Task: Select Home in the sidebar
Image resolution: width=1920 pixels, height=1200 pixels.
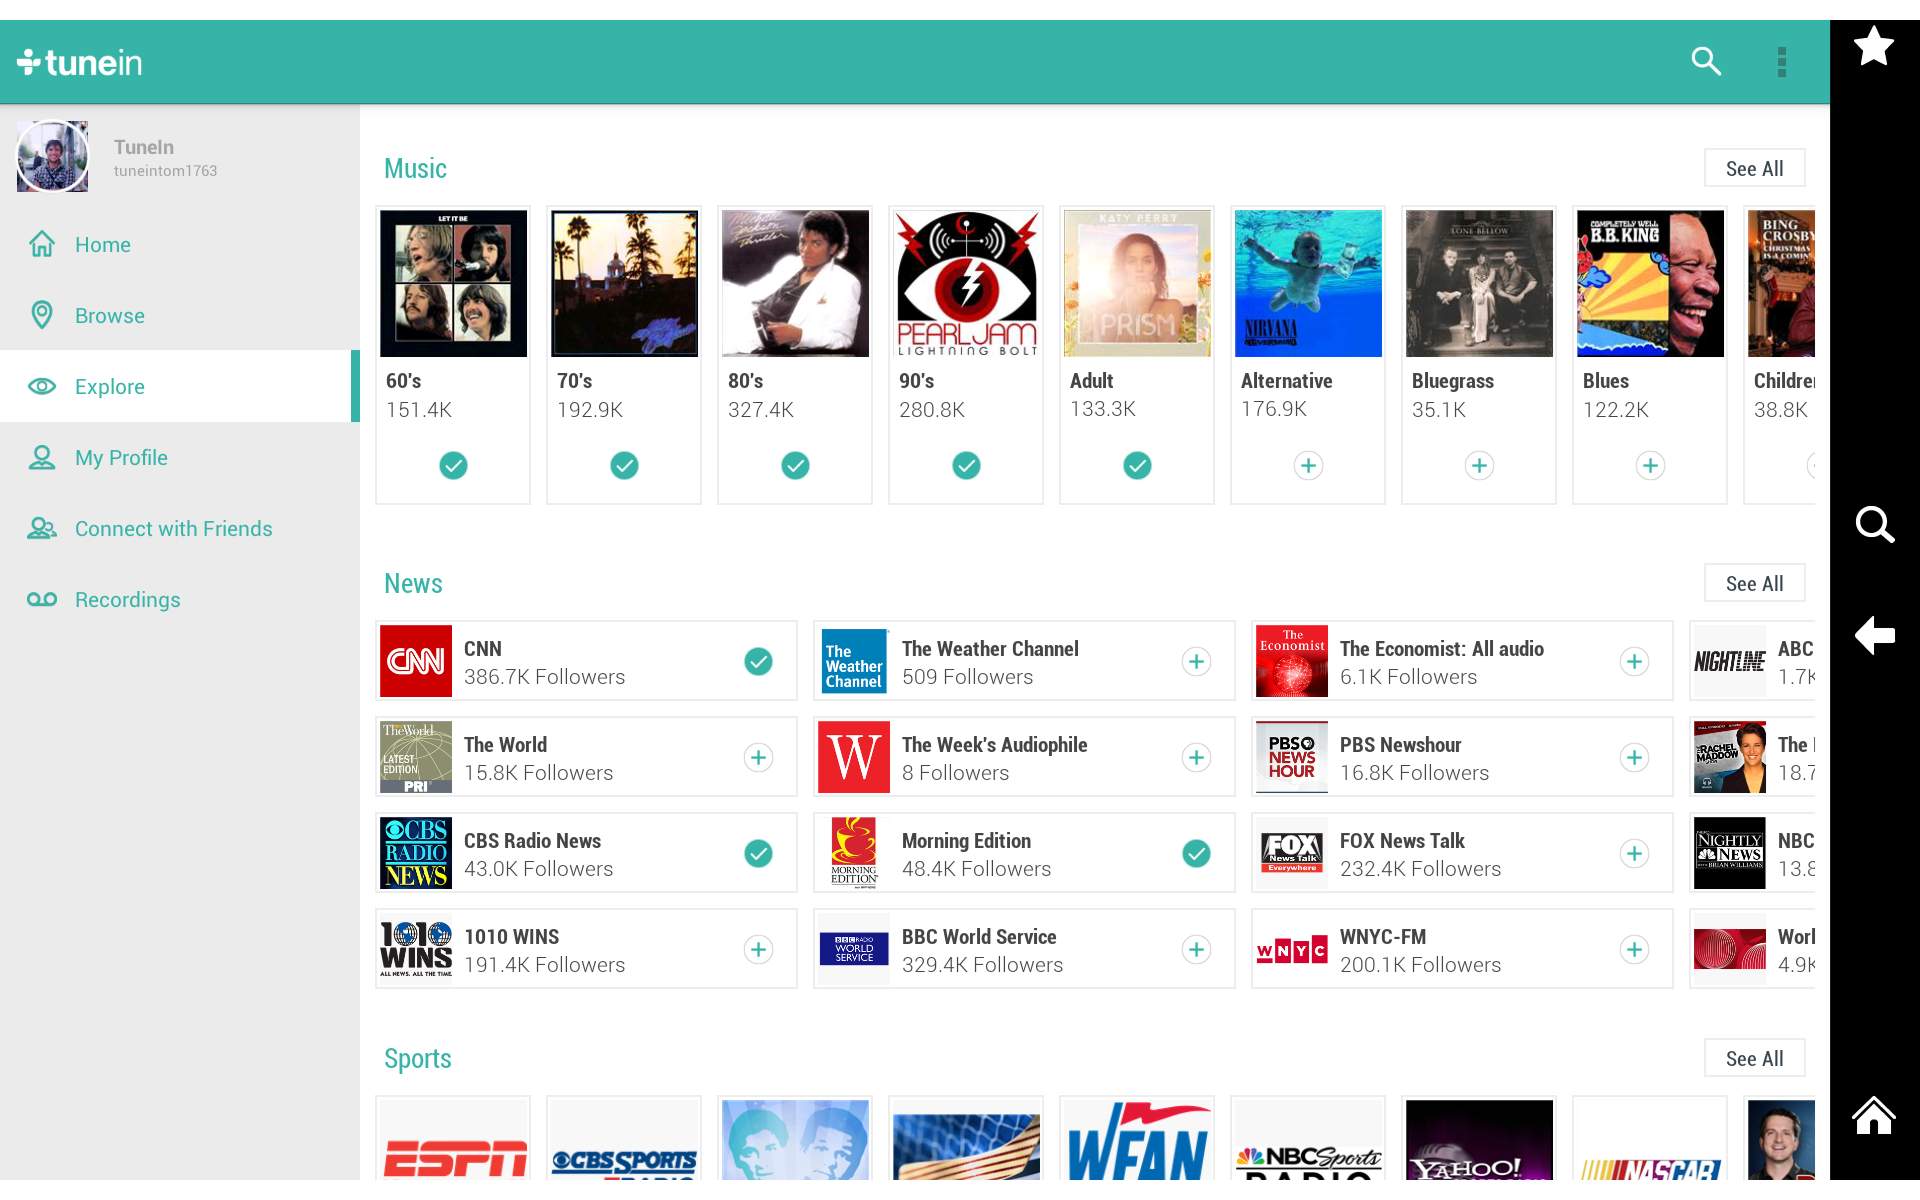Action: click(103, 244)
